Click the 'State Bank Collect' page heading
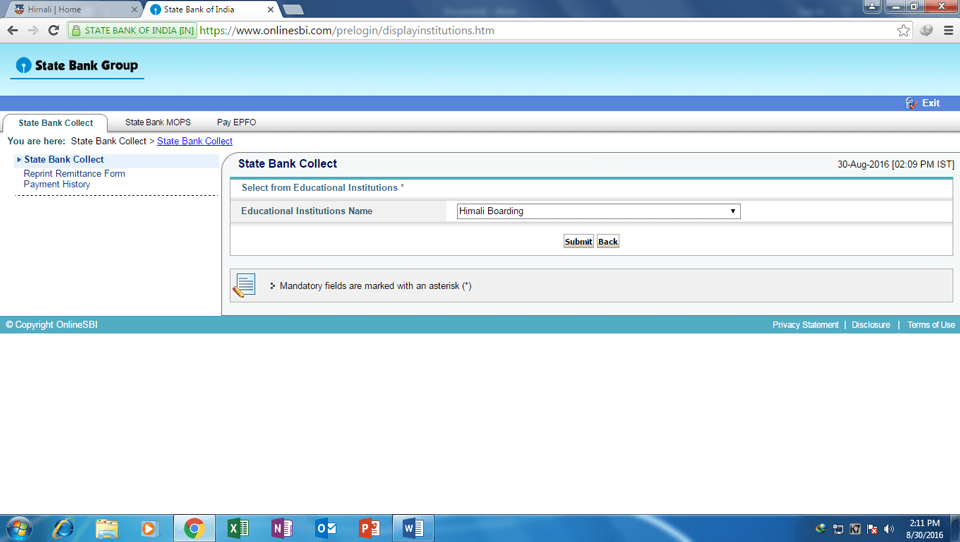 click(x=287, y=164)
